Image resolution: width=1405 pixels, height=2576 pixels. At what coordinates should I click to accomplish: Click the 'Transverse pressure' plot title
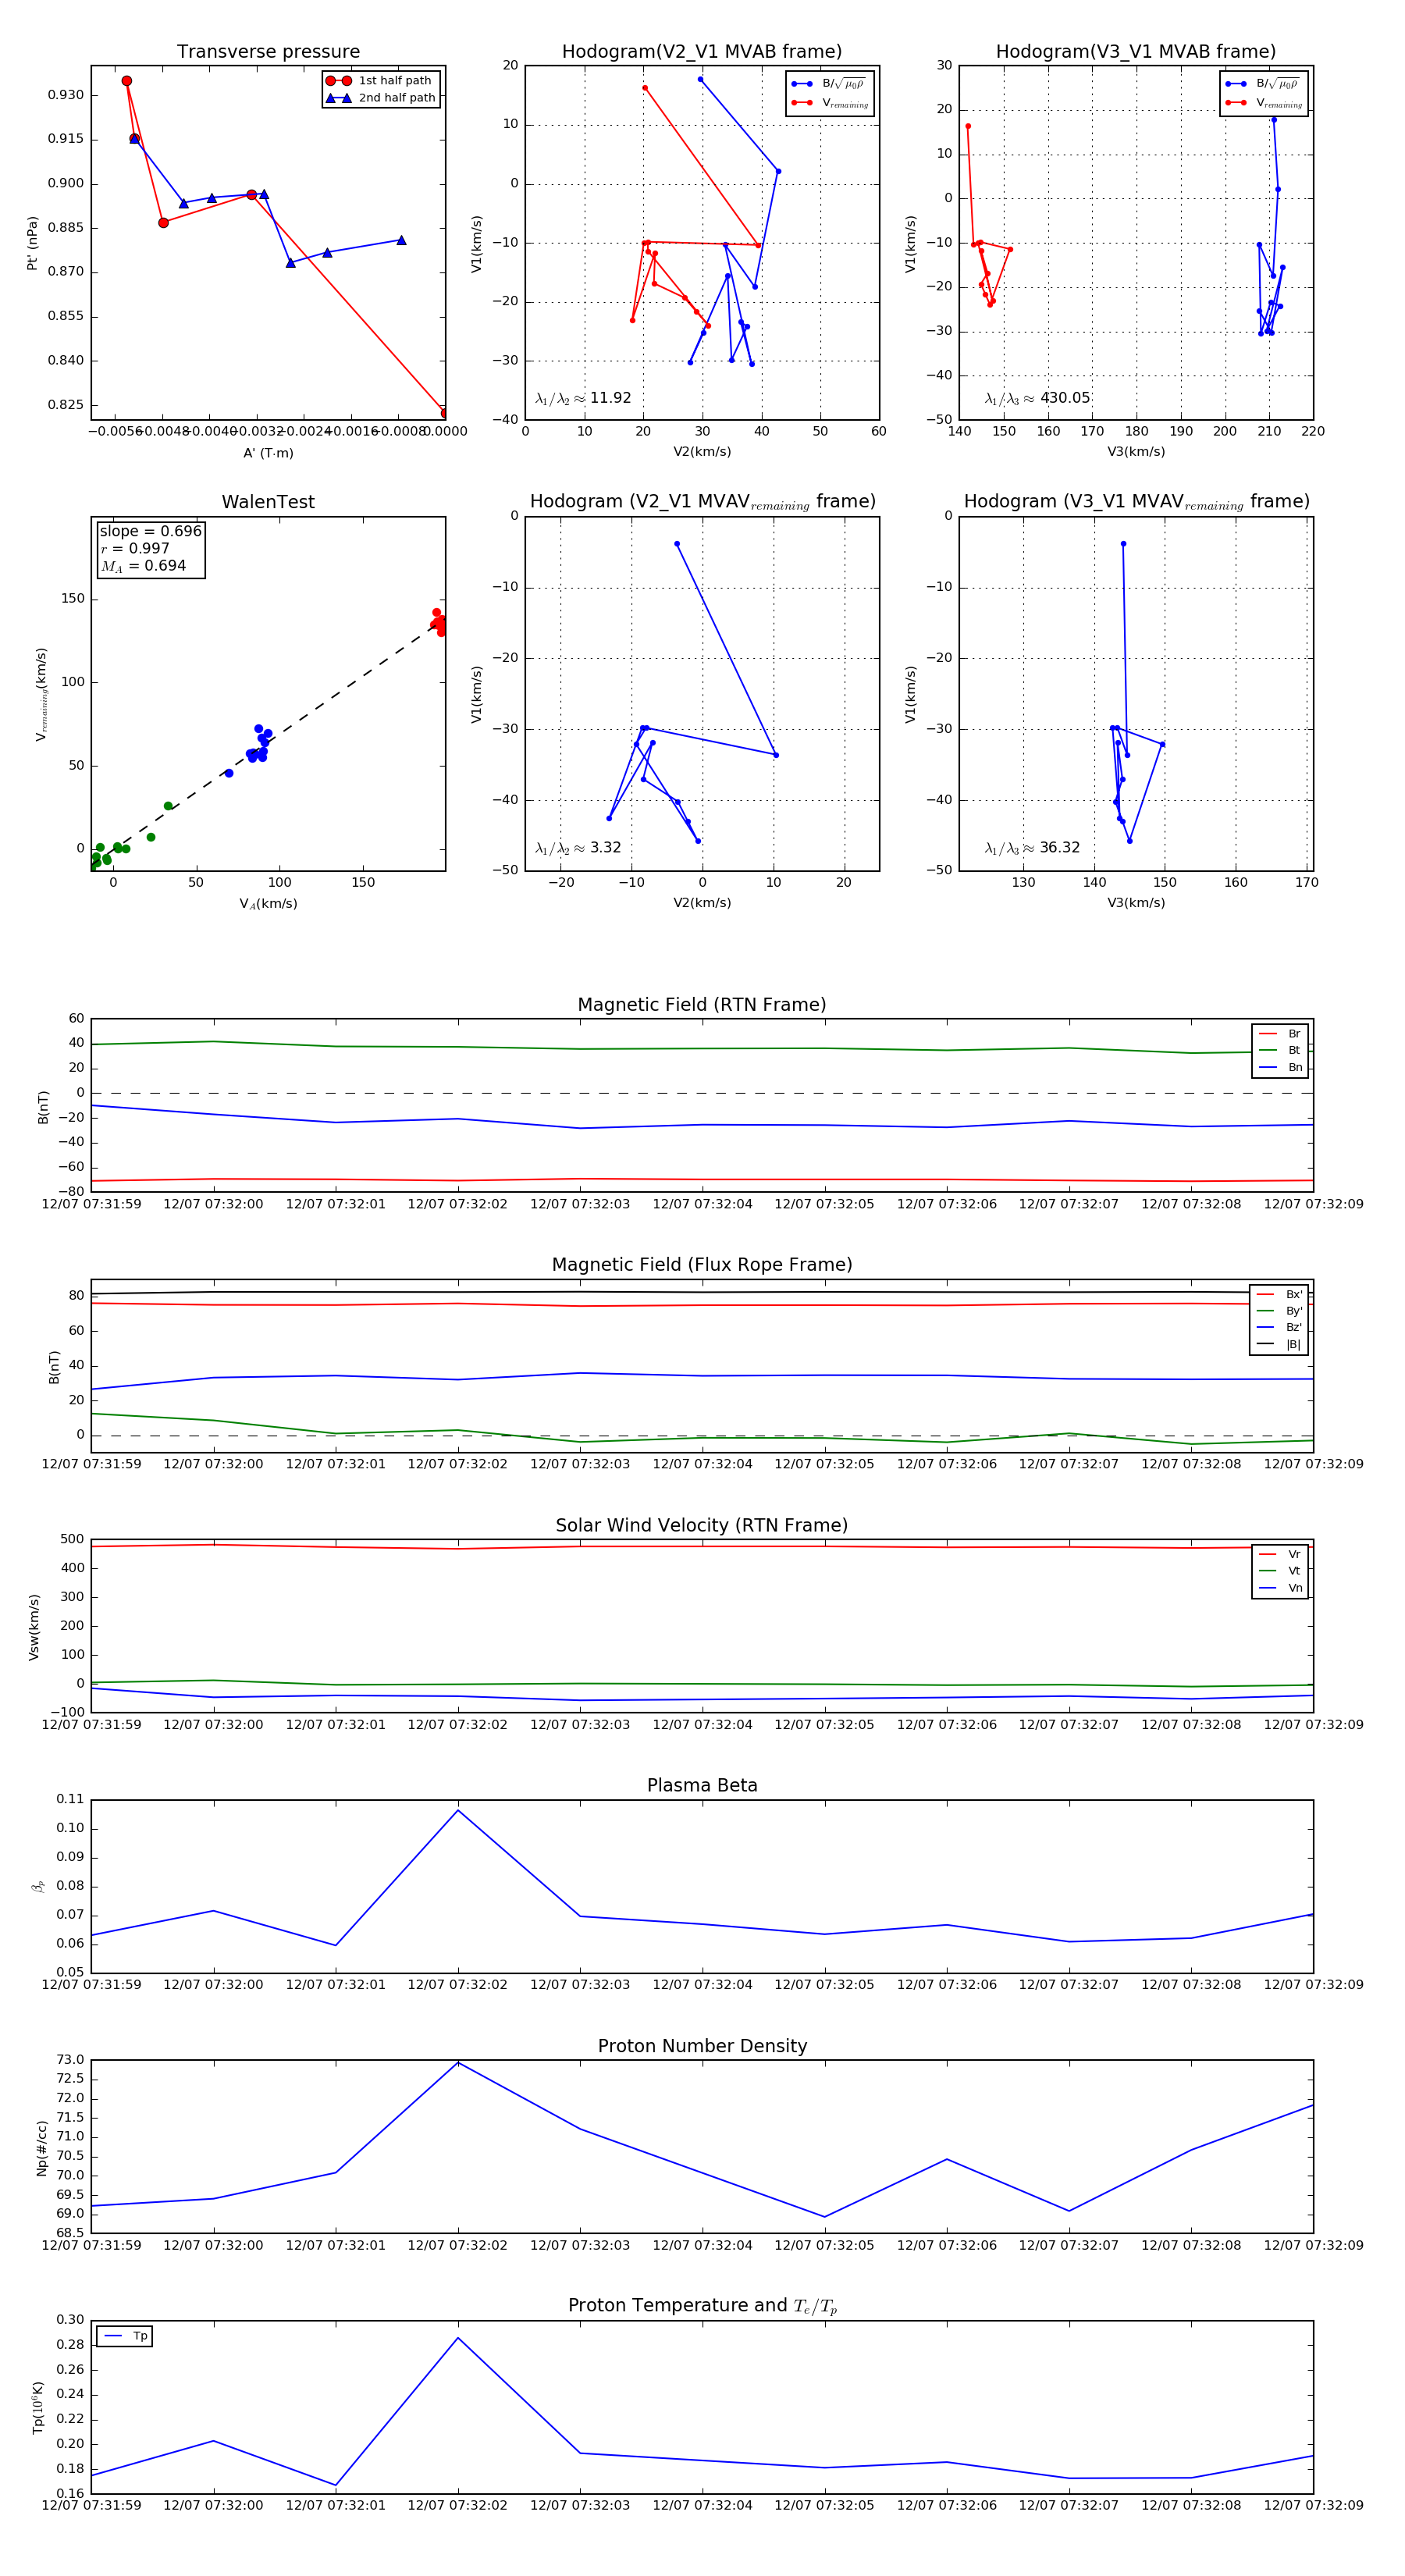(268, 52)
